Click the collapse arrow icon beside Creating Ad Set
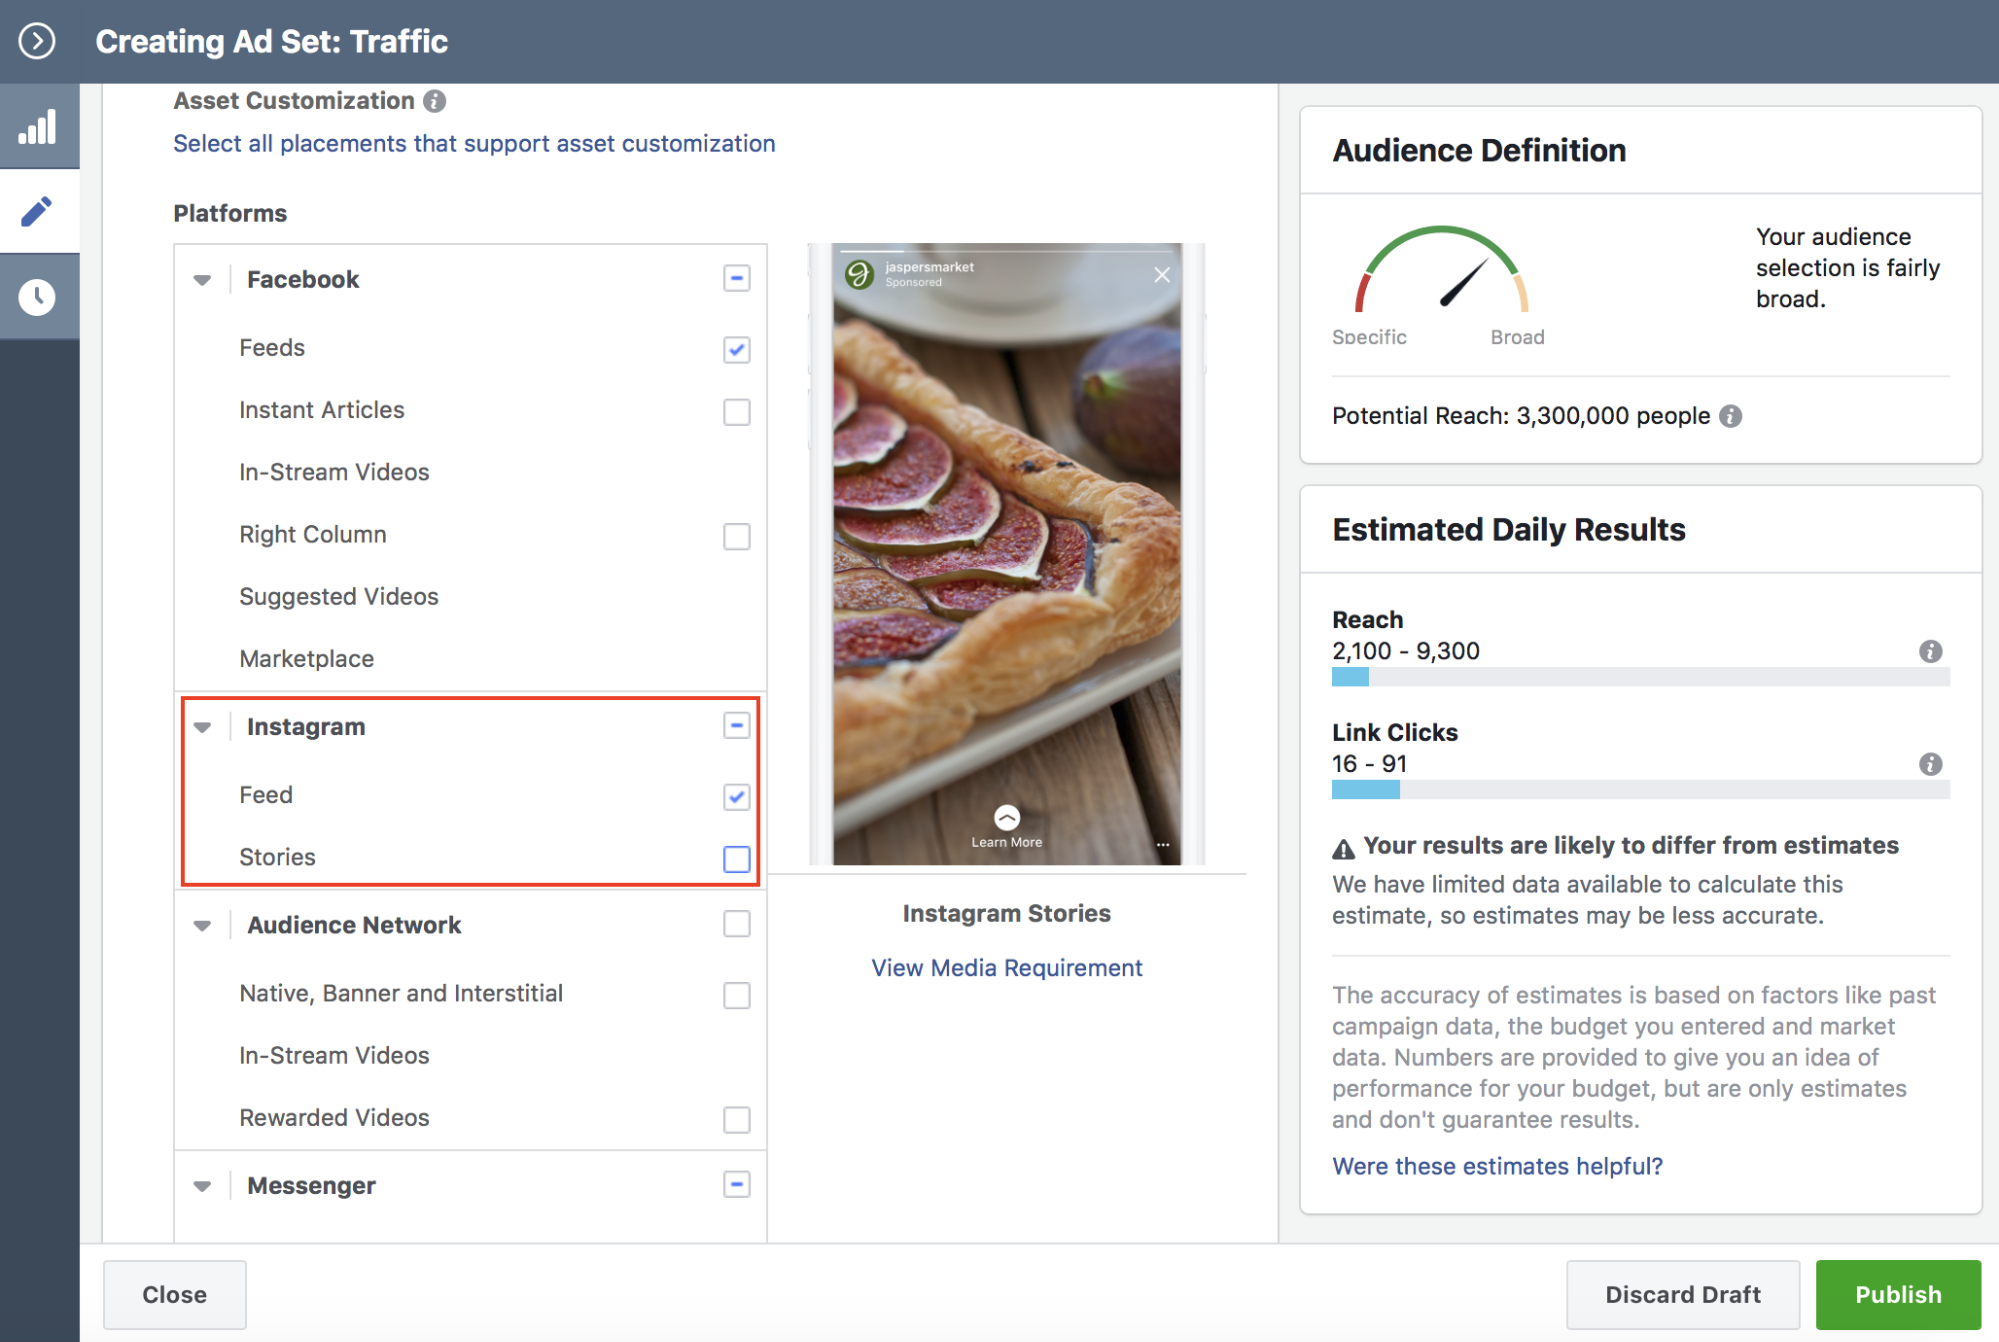This screenshot has width=1999, height=1342. 37,41
